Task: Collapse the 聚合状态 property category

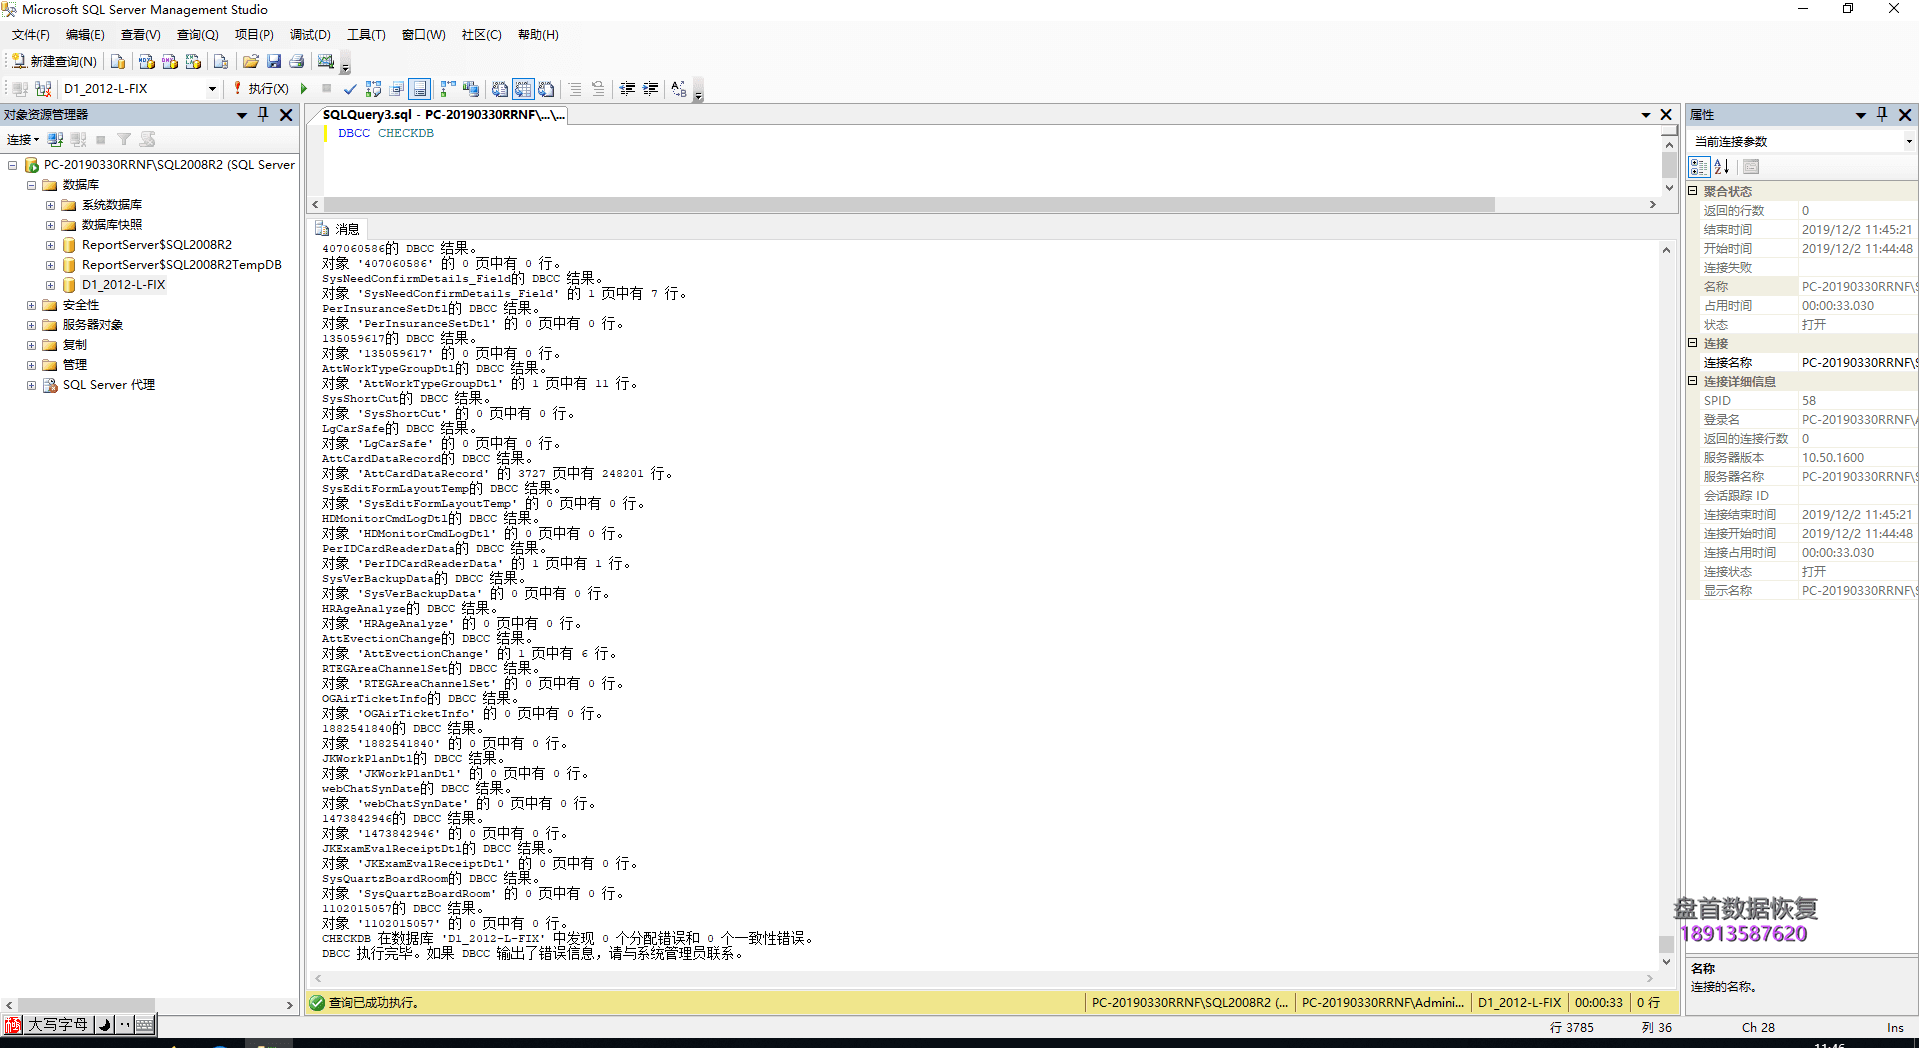Action: click(1693, 191)
